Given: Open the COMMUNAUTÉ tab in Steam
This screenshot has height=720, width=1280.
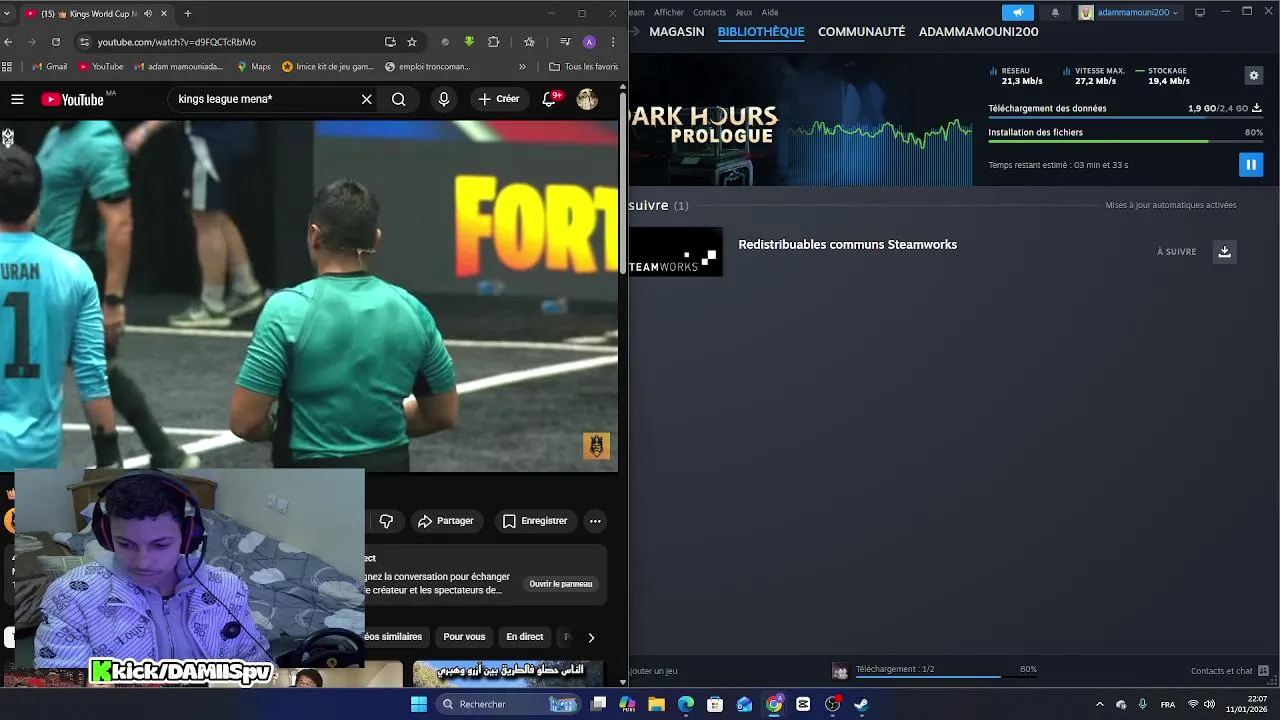Looking at the screenshot, I should (x=861, y=32).
